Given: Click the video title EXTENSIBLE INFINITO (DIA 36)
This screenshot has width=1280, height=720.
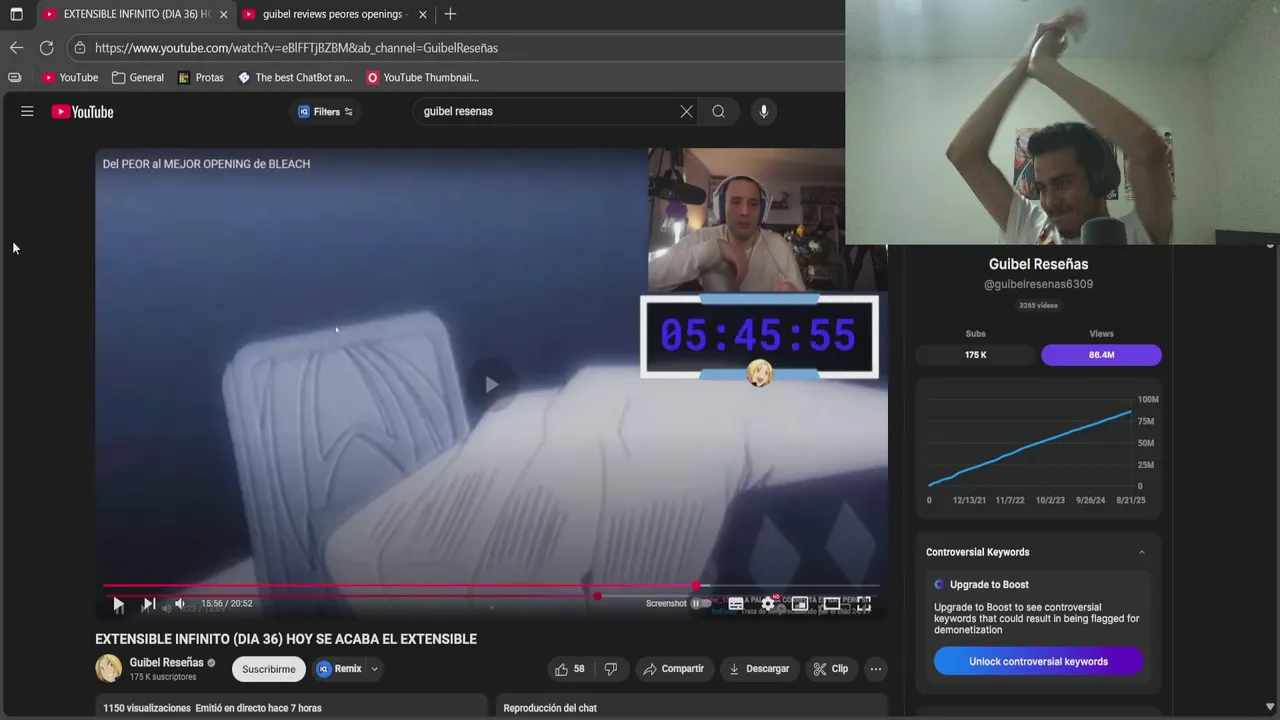Looking at the screenshot, I should click(x=286, y=639).
